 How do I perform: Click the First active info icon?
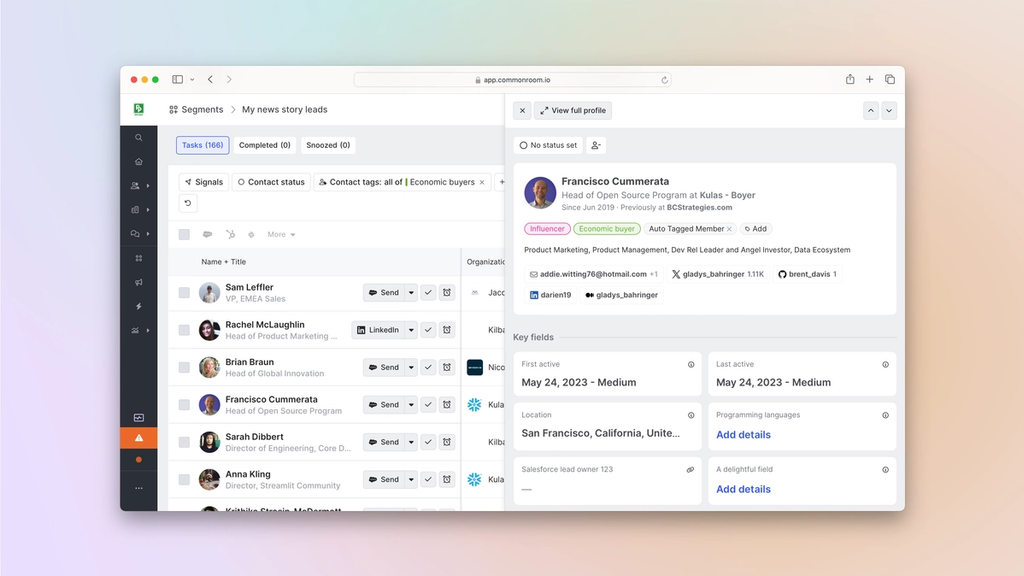691,364
